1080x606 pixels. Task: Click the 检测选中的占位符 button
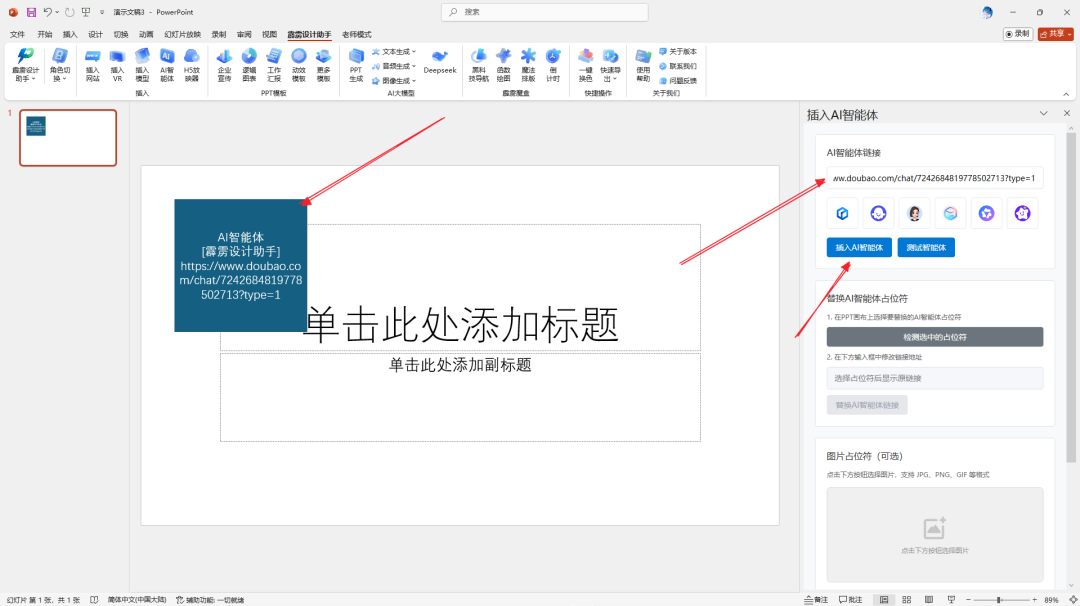(935, 337)
